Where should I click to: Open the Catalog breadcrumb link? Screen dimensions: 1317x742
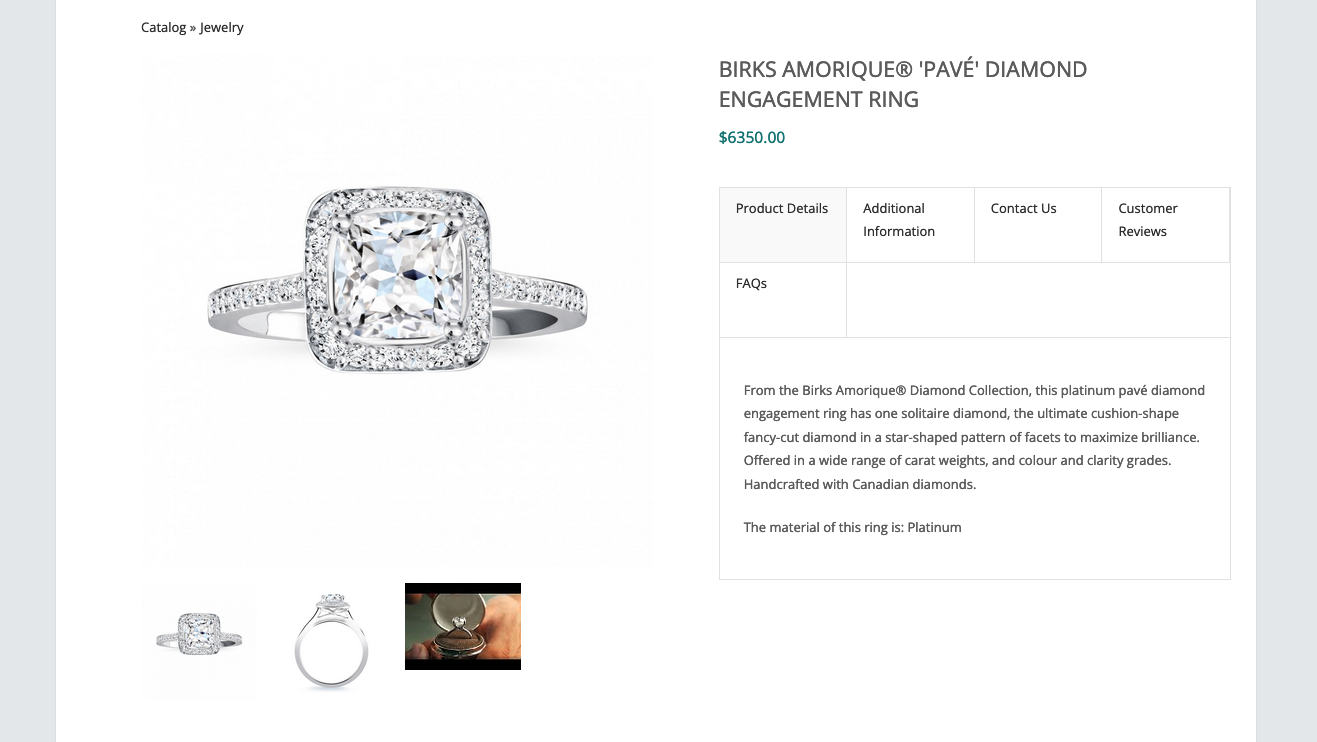pyautogui.click(x=163, y=27)
